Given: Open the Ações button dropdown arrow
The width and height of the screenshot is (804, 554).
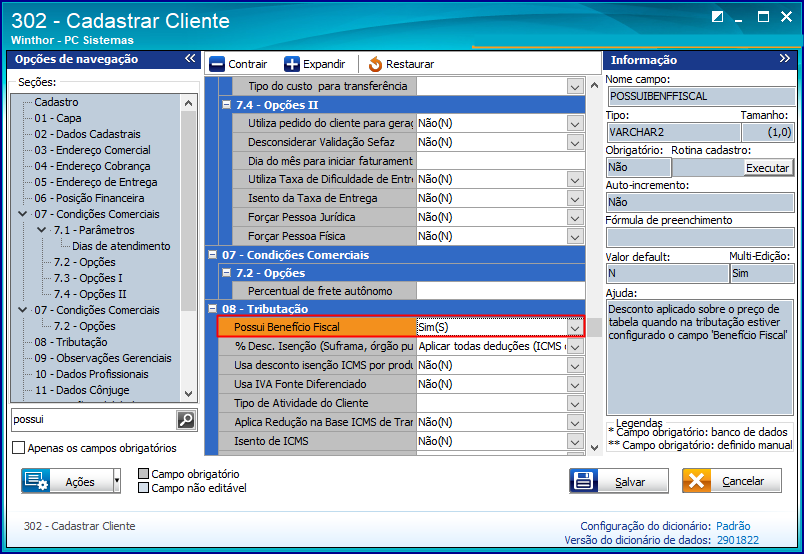Looking at the screenshot, I should click(117, 481).
